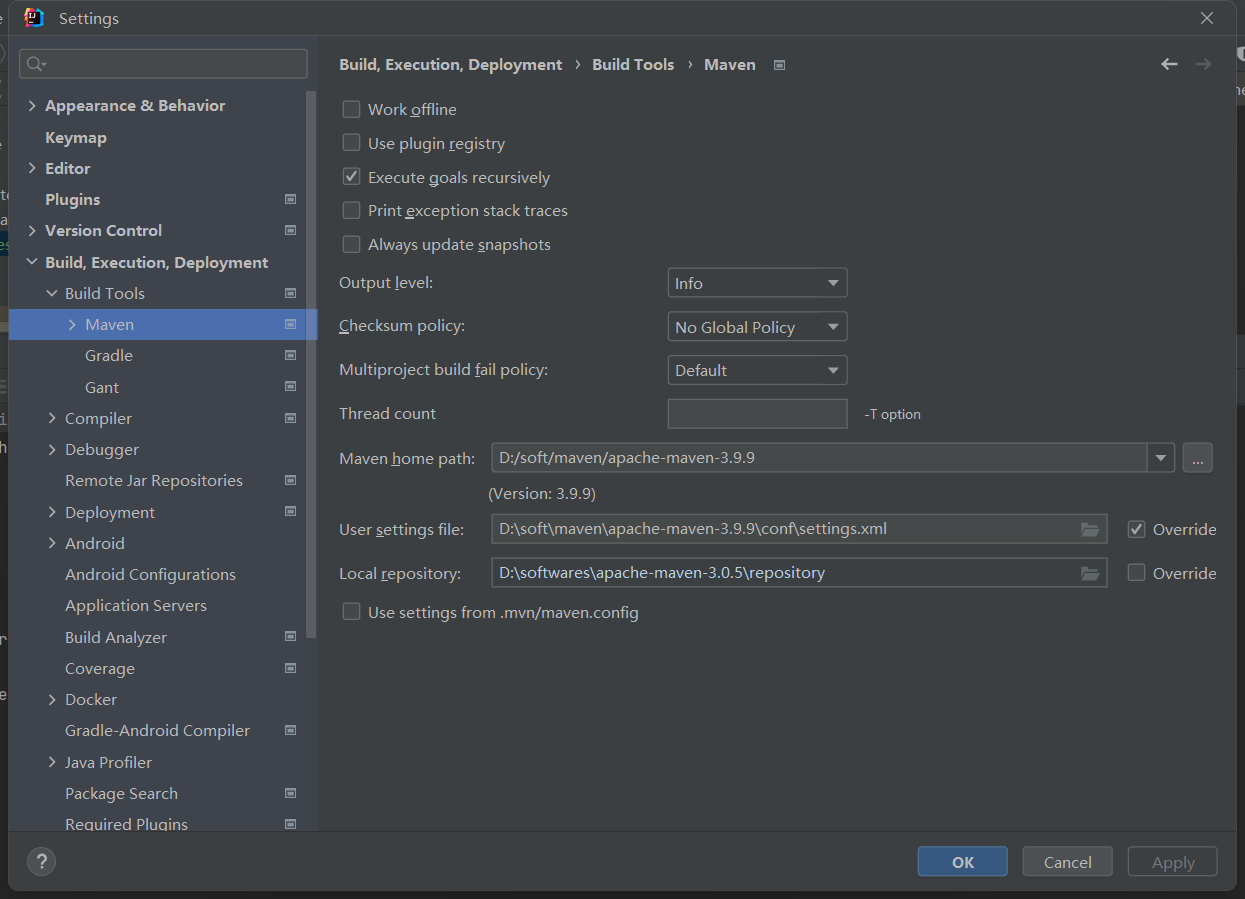Viewport: 1245px width, 899px height.
Task: Enable Use settings from .mvn/maven.config
Action: tap(351, 612)
